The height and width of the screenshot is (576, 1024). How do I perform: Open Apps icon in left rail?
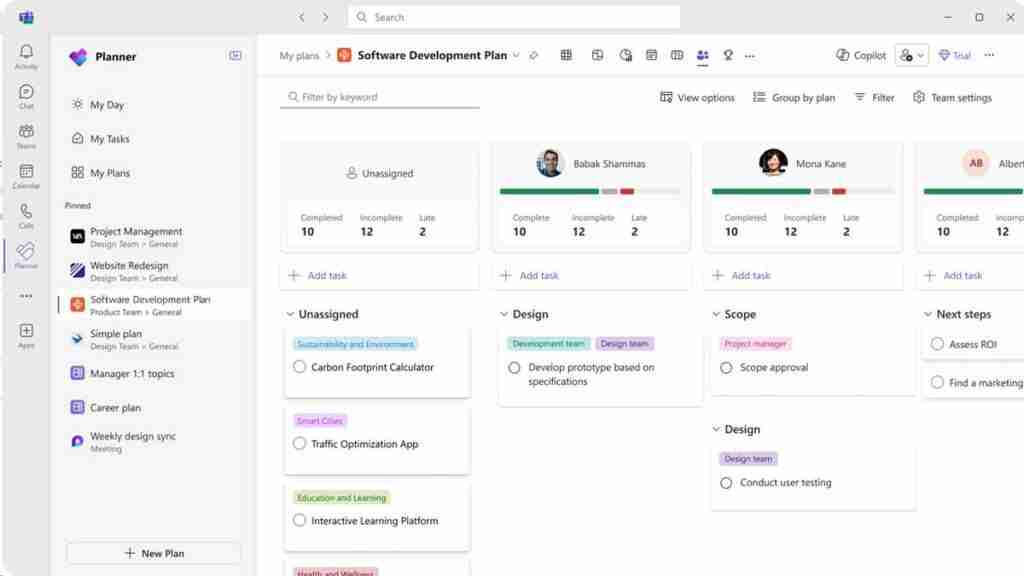(26, 336)
